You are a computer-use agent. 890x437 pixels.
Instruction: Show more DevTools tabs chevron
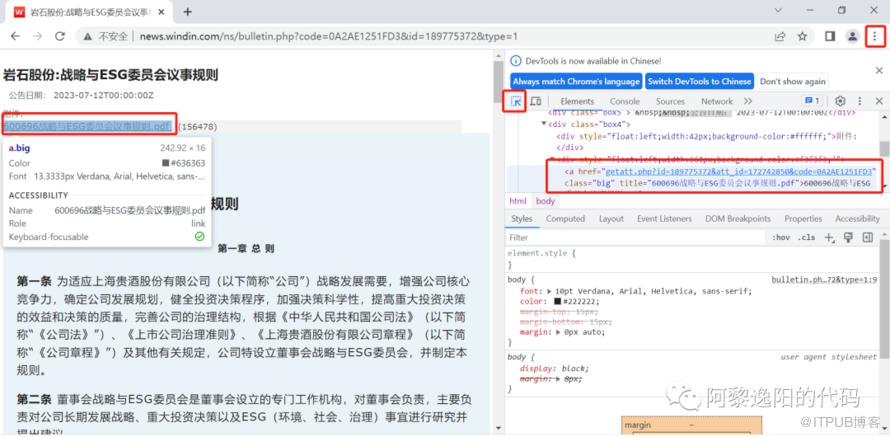(748, 101)
